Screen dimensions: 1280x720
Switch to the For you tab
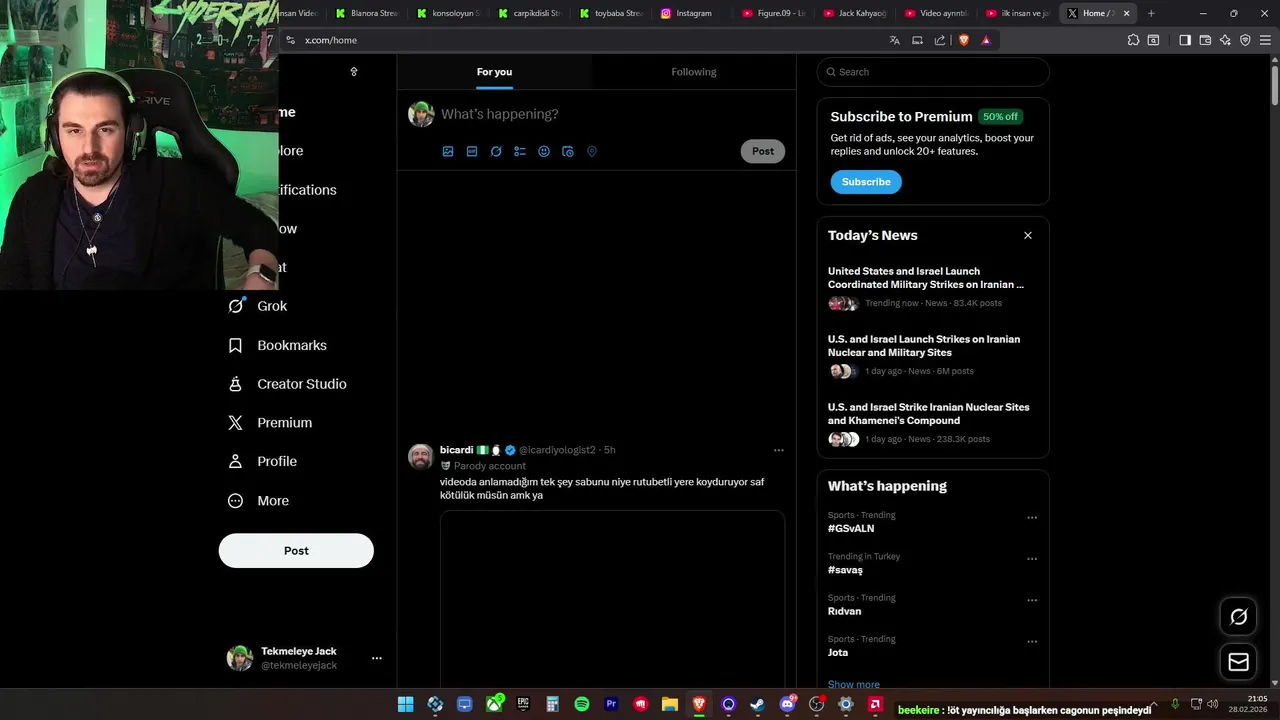(x=494, y=72)
